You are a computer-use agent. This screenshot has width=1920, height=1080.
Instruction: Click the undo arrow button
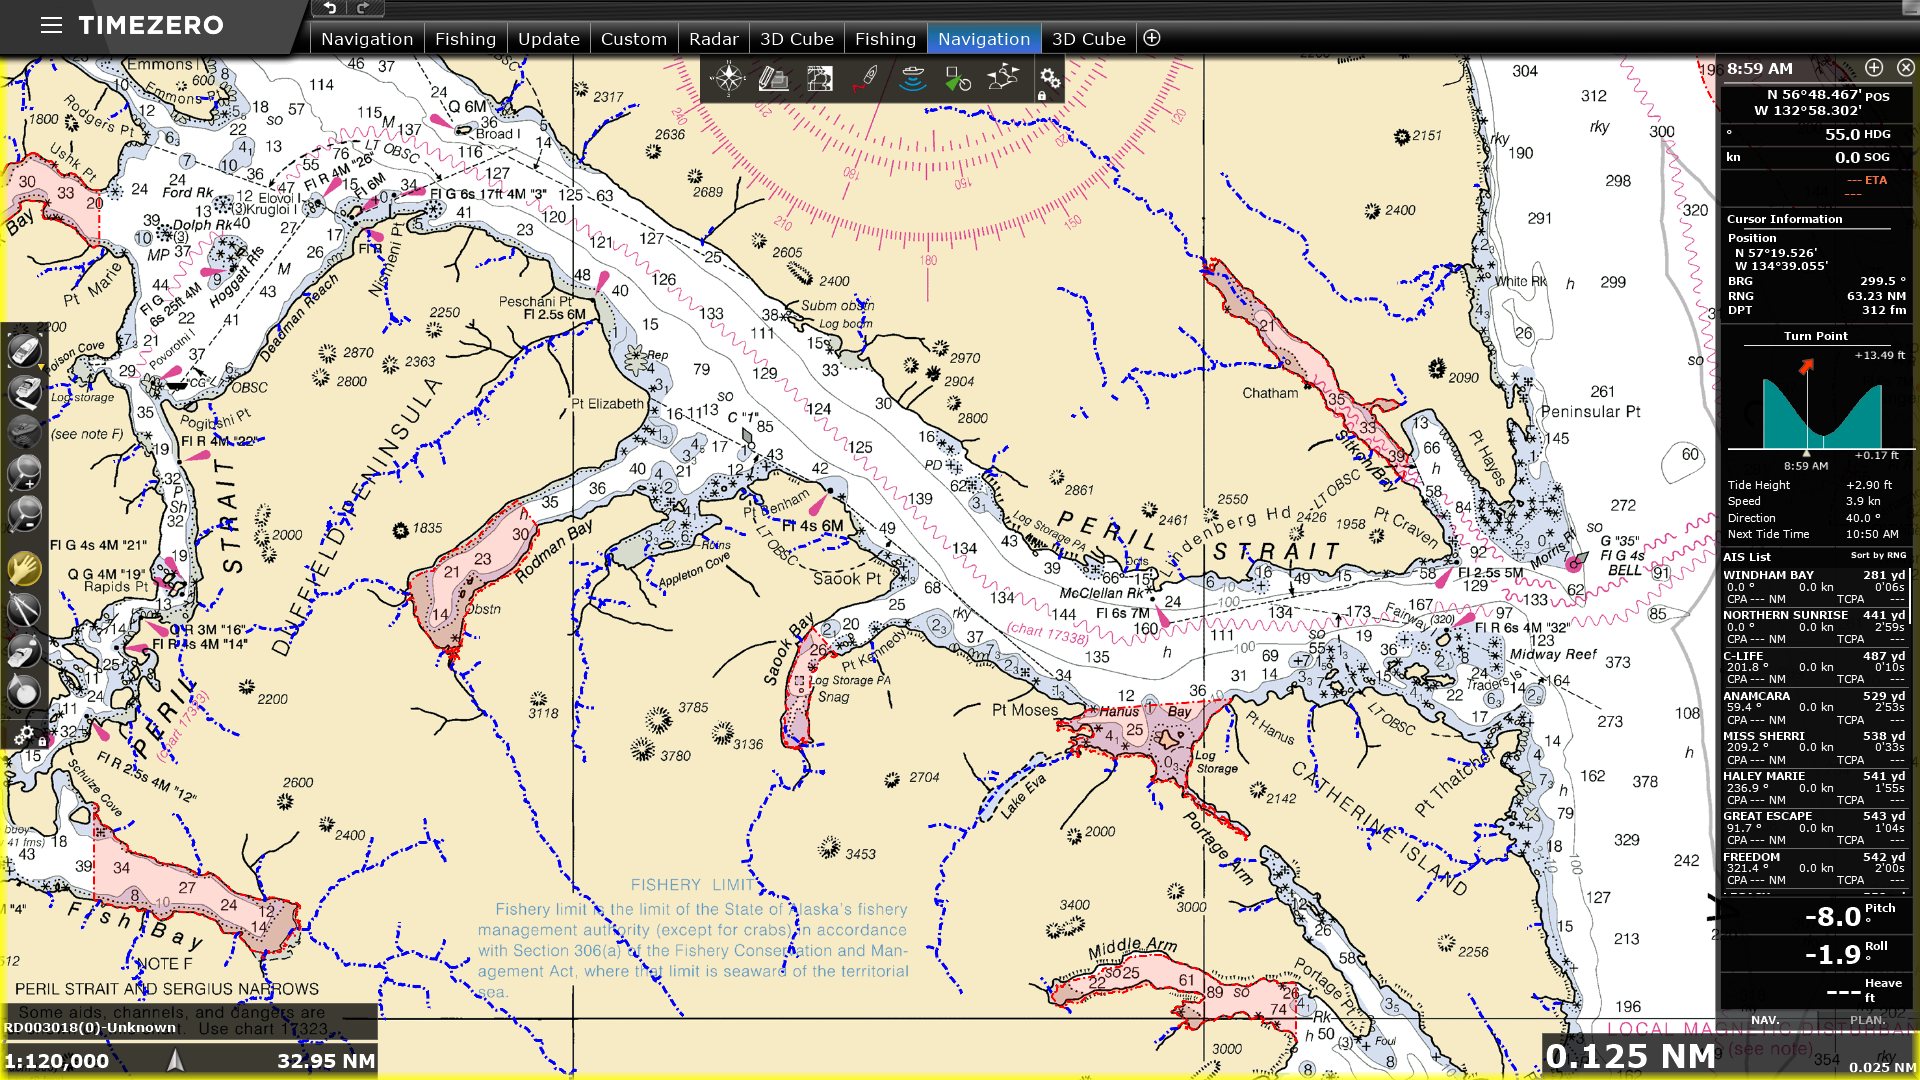coord(330,8)
